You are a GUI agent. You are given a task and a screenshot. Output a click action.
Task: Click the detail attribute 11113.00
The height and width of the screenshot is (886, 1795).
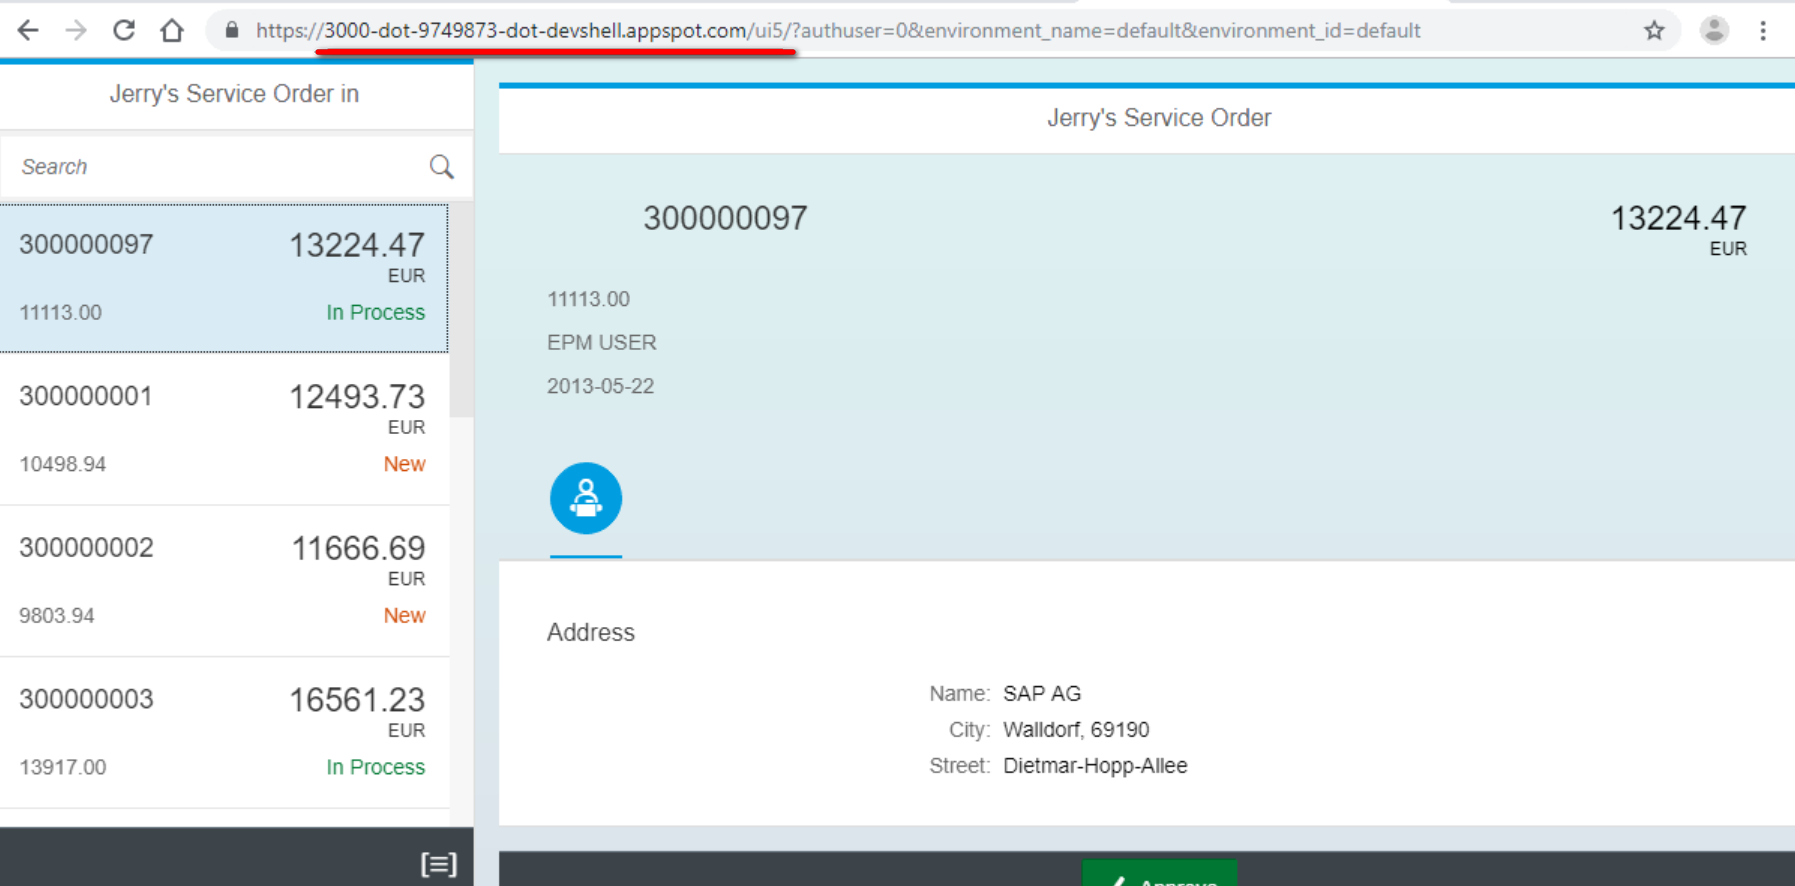(588, 299)
